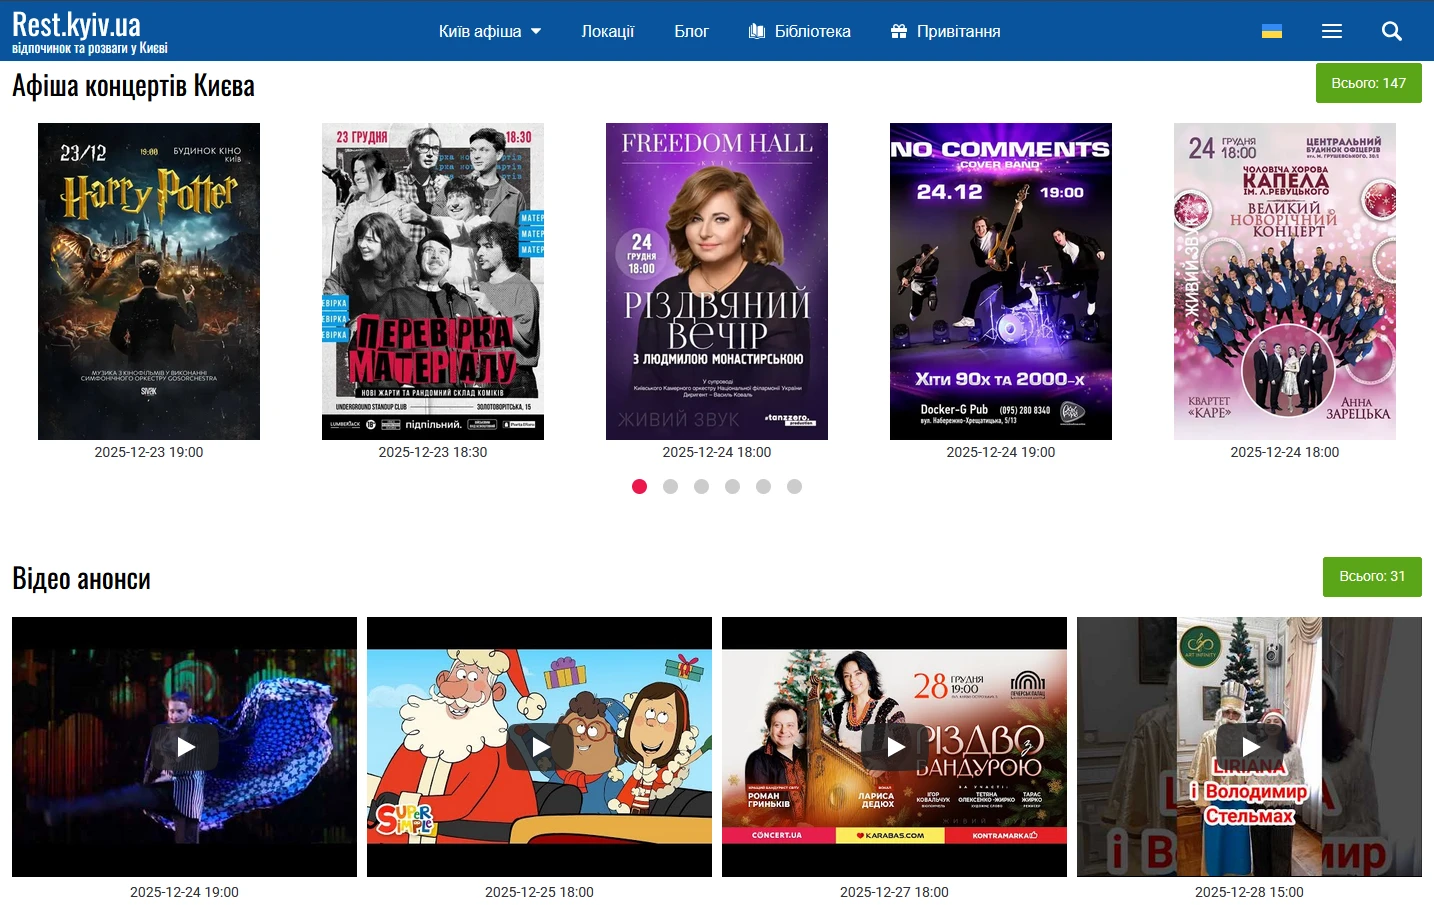Viewport: 1434px width, 905px height.
Task: Click the Всього: 31 videos button
Action: 1372,576
